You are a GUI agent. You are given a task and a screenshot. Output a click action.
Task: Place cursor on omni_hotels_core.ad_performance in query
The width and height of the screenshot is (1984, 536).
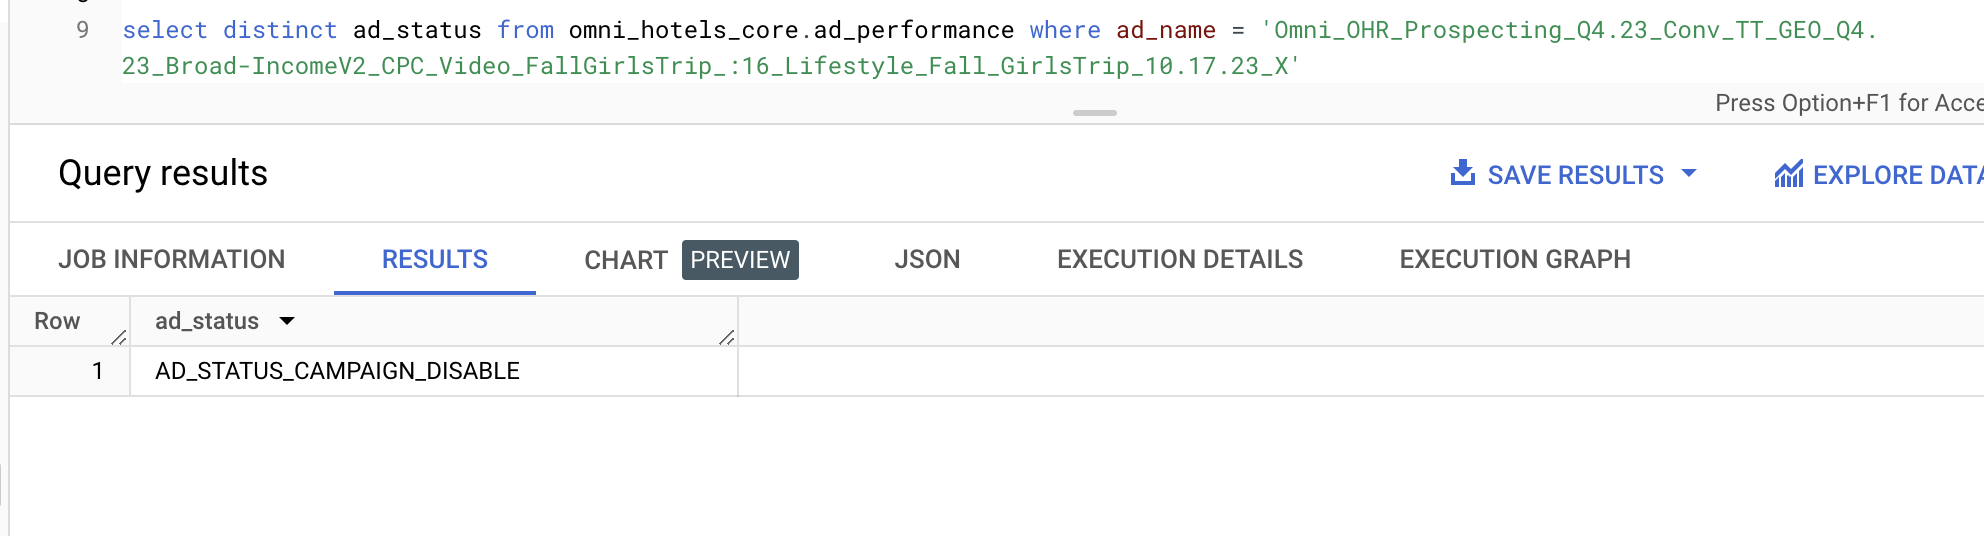pyautogui.click(x=790, y=30)
